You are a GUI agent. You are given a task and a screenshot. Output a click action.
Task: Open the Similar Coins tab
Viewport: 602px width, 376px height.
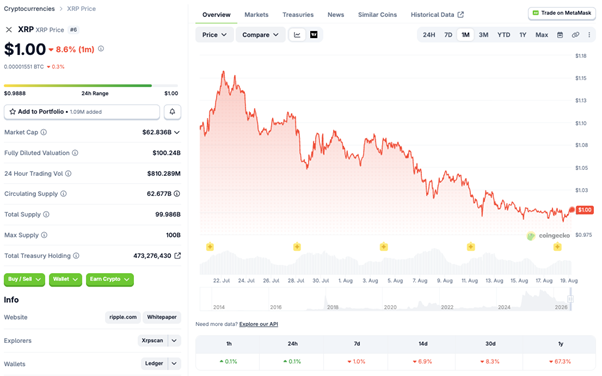tap(377, 15)
